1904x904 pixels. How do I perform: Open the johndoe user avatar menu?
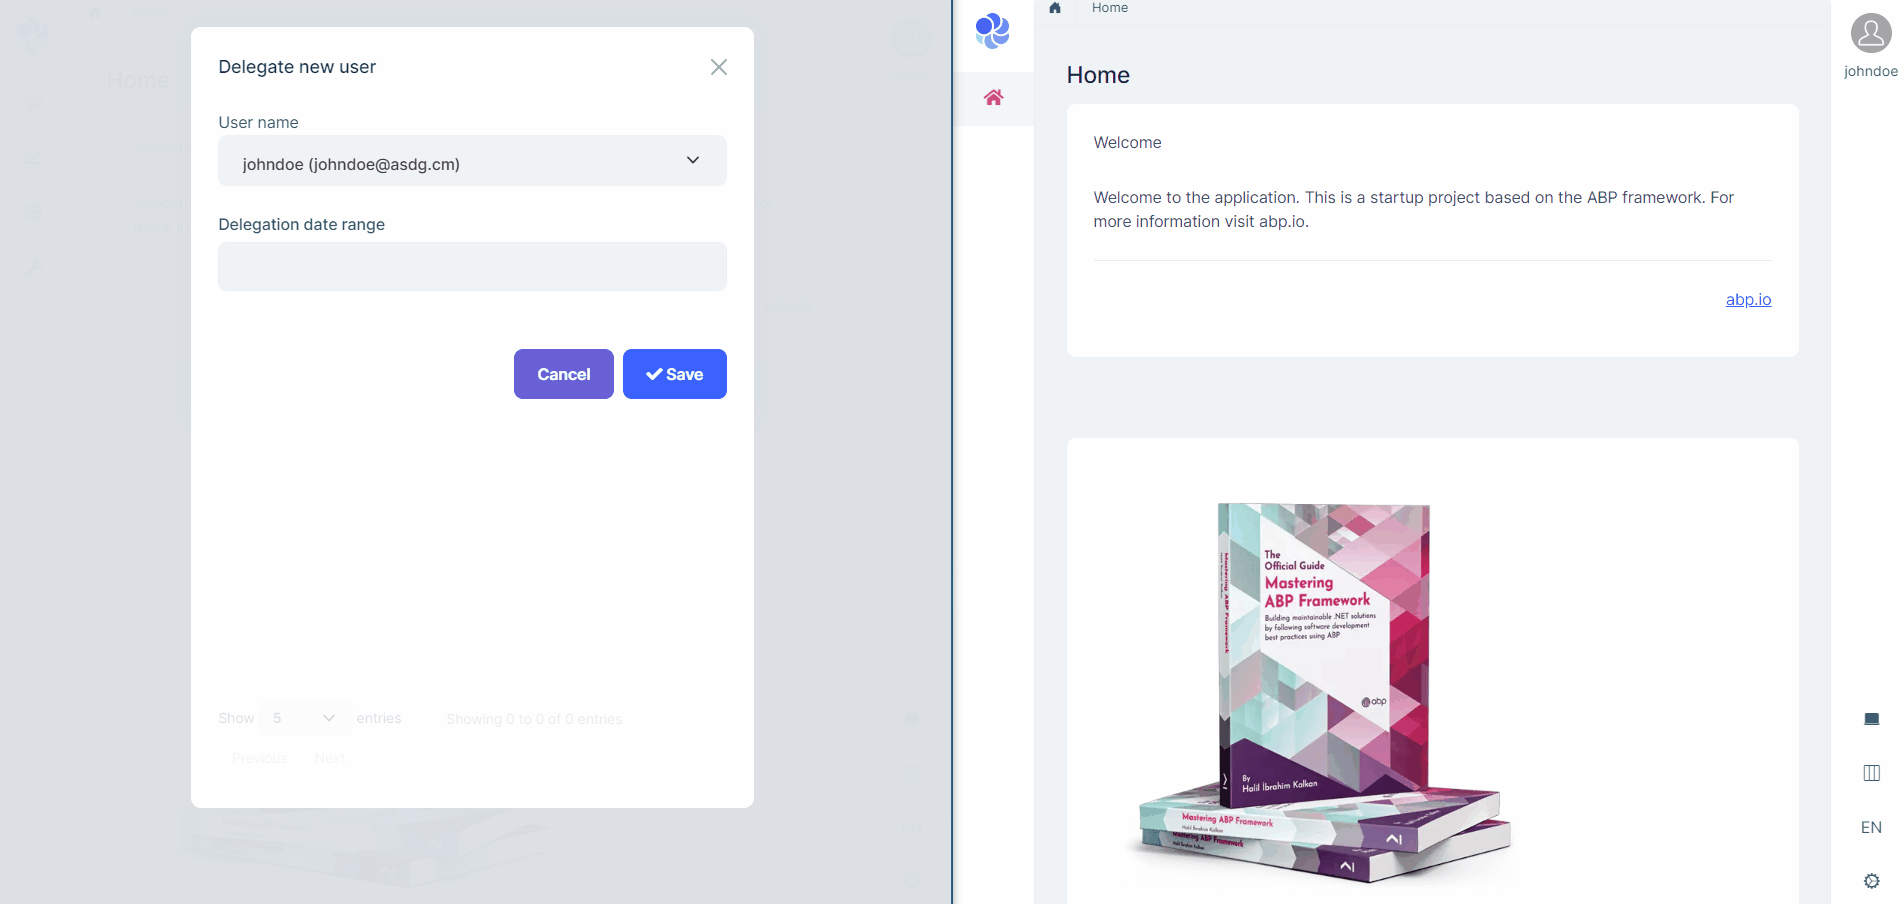(x=1870, y=33)
